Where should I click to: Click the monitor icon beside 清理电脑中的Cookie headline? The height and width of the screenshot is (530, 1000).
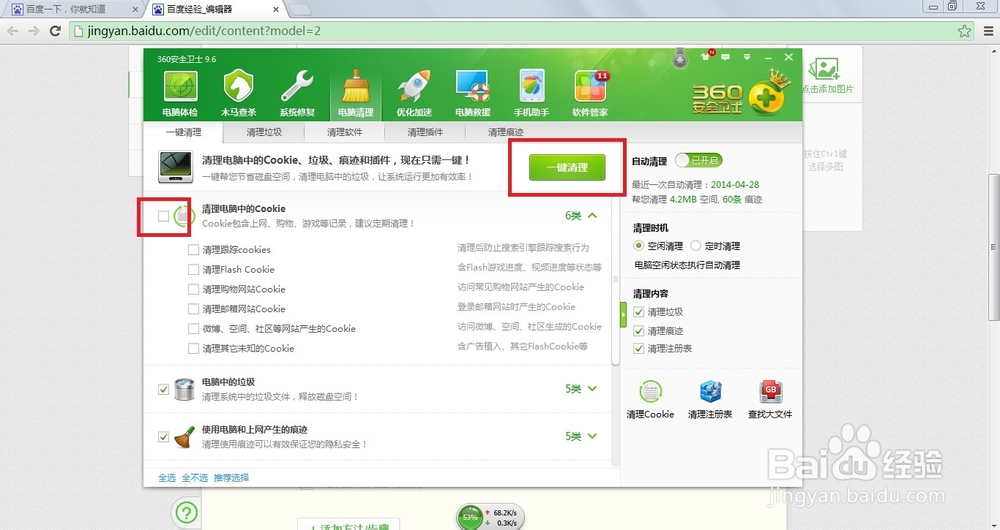176,167
